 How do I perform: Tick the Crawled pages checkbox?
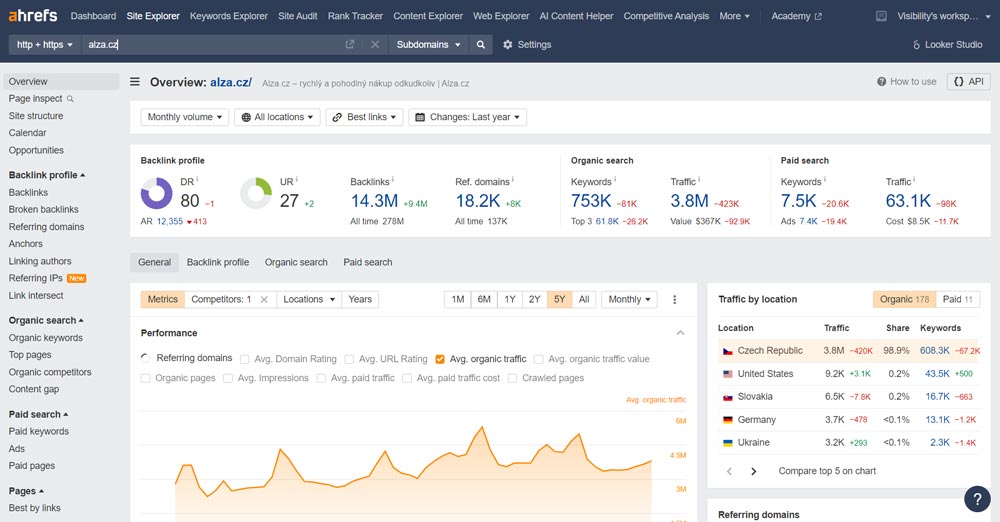[x=513, y=378]
